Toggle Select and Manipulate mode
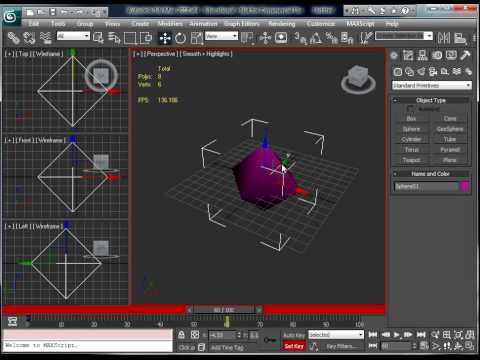This screenshot has width=480, height=360. (265, 38)
